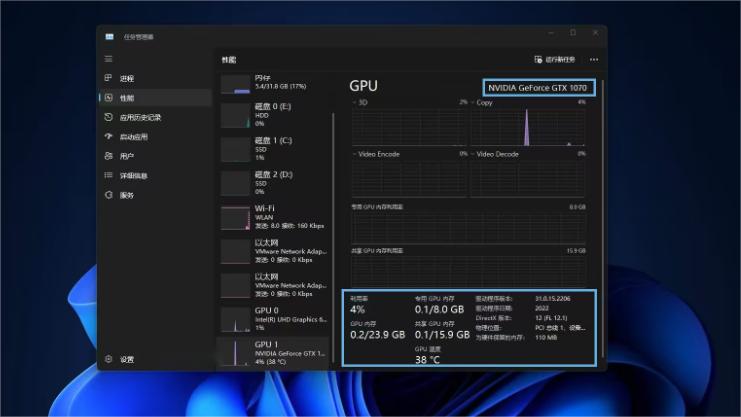Click the GPU heading text
741x417 pixels.
(363, 86)
